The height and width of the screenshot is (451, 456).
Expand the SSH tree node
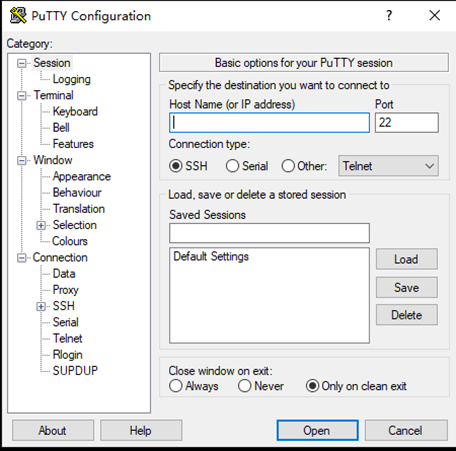[x=41, y=306]
